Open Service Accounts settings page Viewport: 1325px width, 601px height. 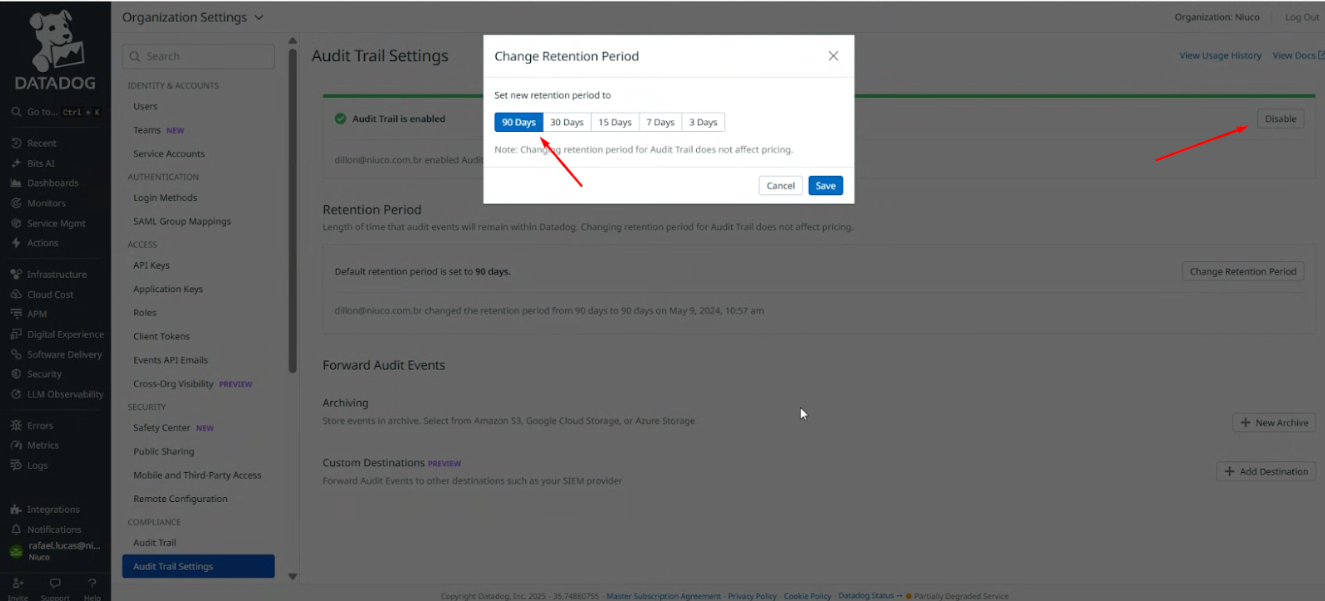tap(169, 154)
